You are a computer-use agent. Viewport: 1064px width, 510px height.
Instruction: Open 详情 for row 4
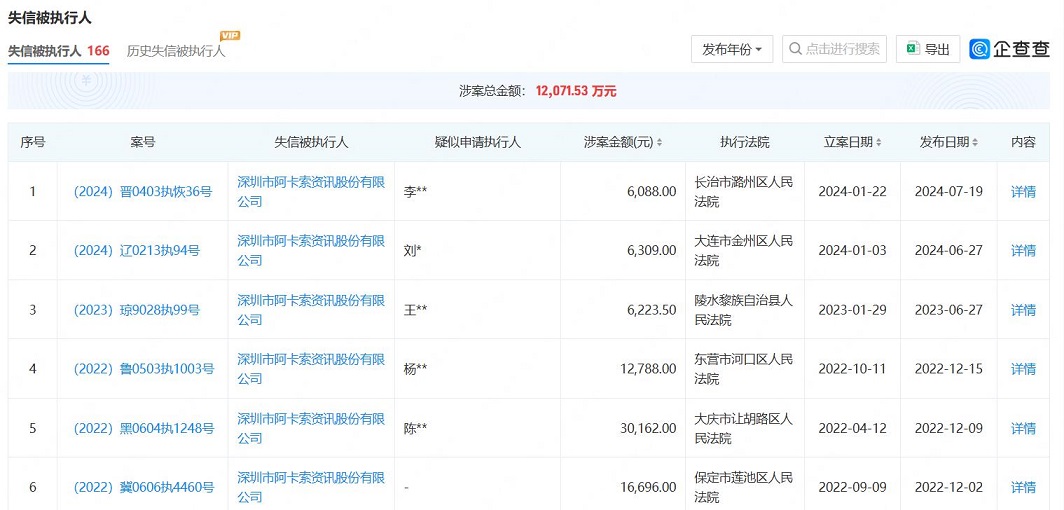click(x=1023, y=369)
